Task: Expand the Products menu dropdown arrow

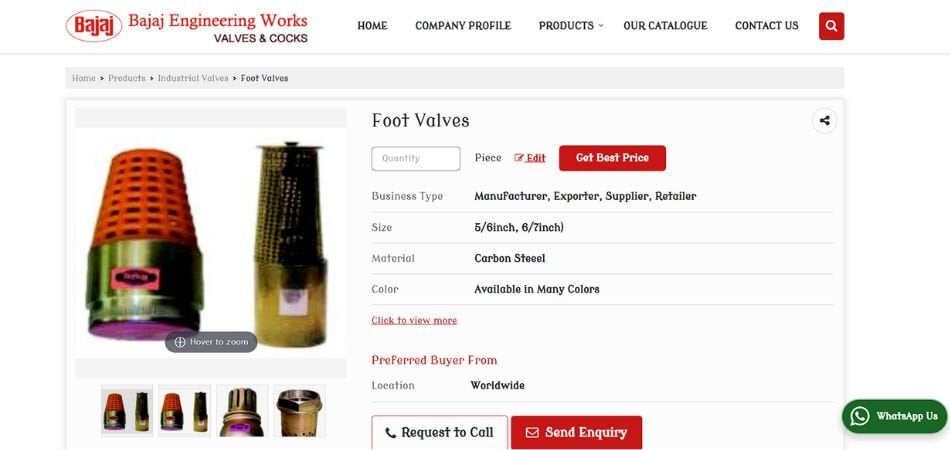Action: pyautogui.click(x=600, y=25)
